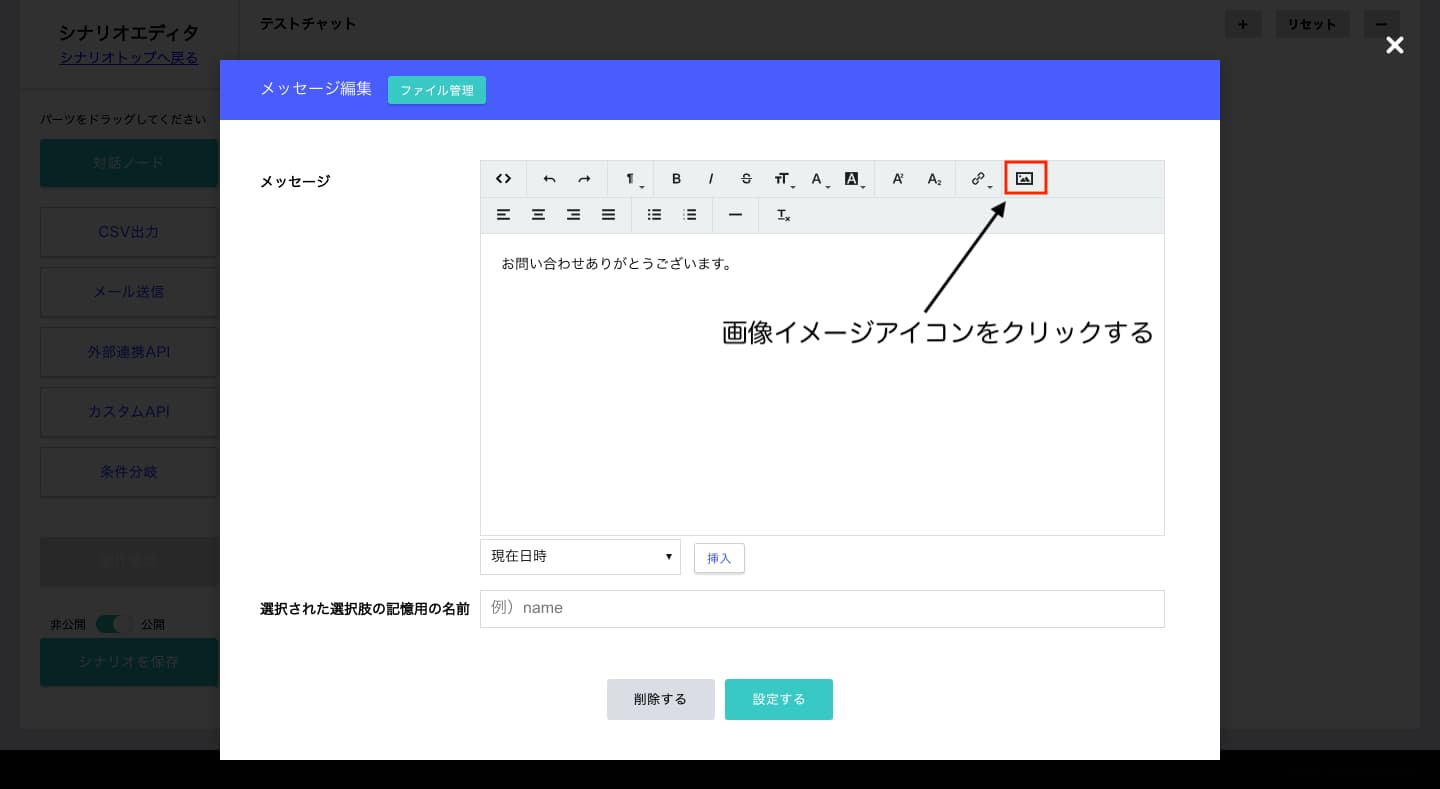Screen dimensions: 1440x789
Task: Toggle the 非公開/公開 switch
Action: [115, 624]
